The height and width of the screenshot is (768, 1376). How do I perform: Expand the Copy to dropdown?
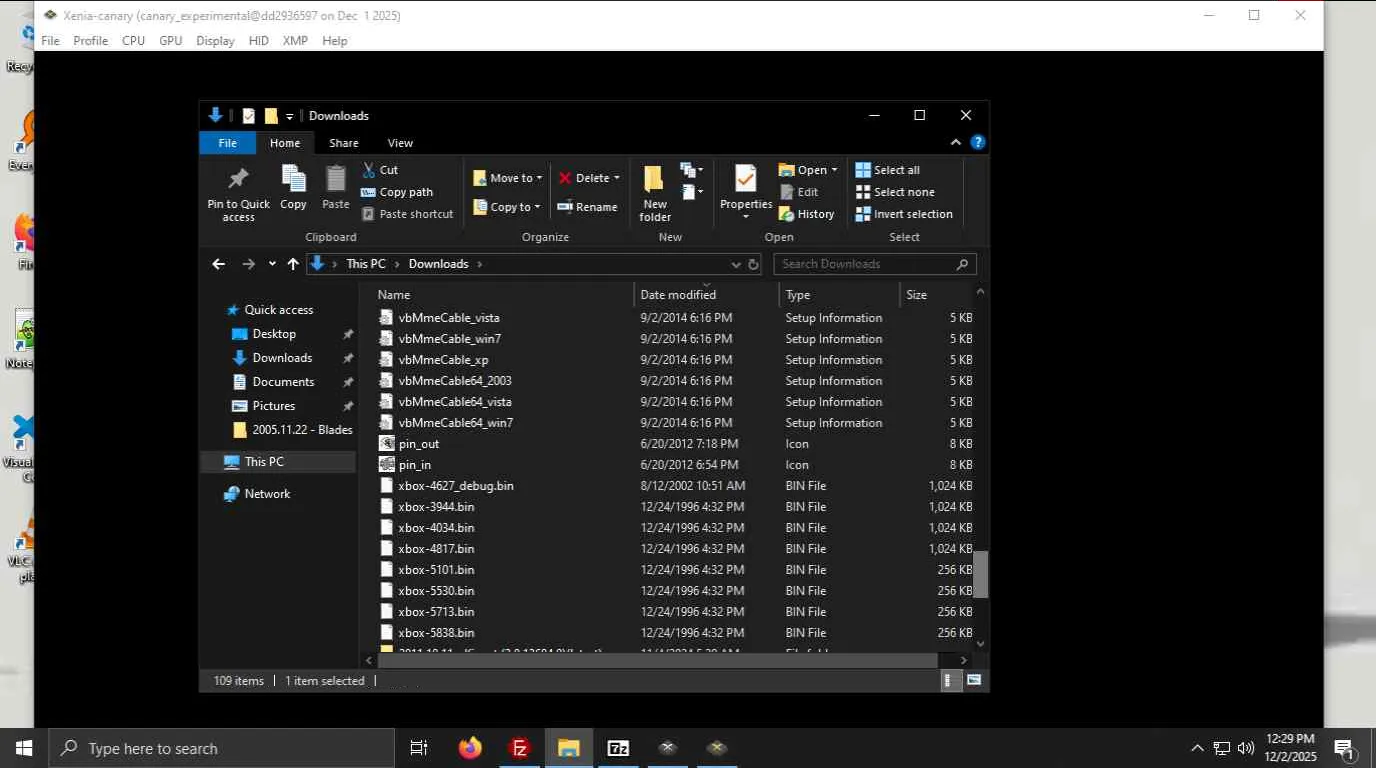tap(507, 207)
